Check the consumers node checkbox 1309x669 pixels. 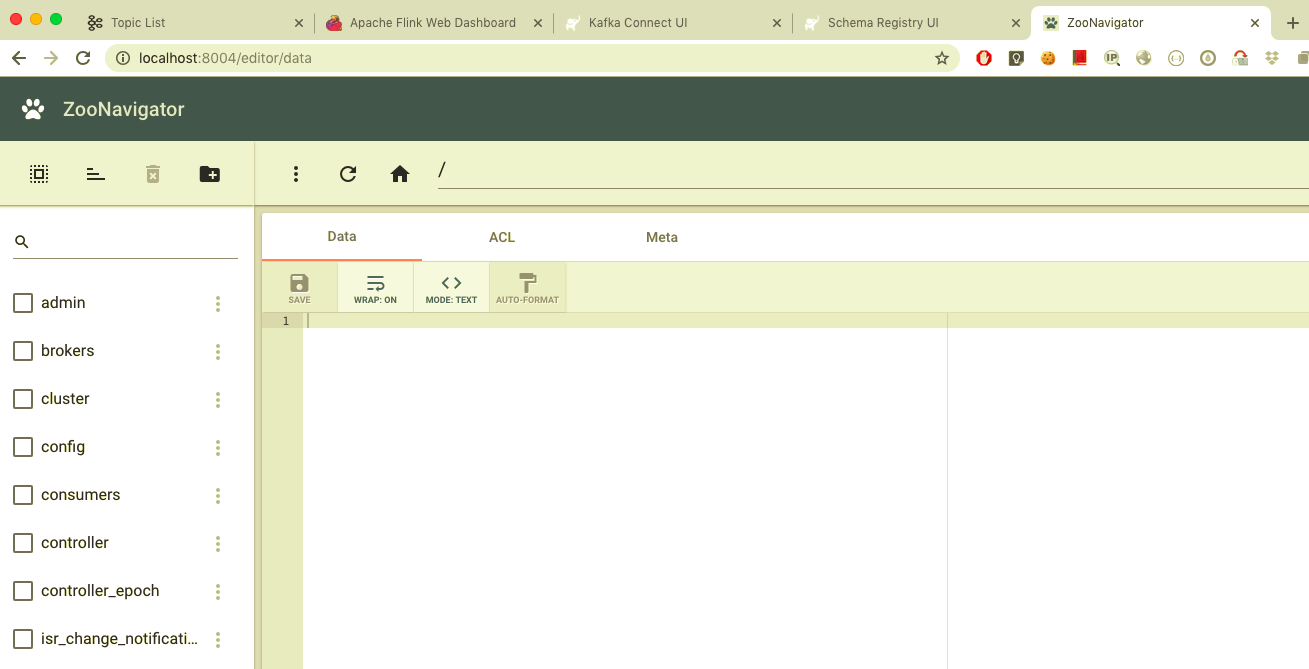[x=23, y=495]
